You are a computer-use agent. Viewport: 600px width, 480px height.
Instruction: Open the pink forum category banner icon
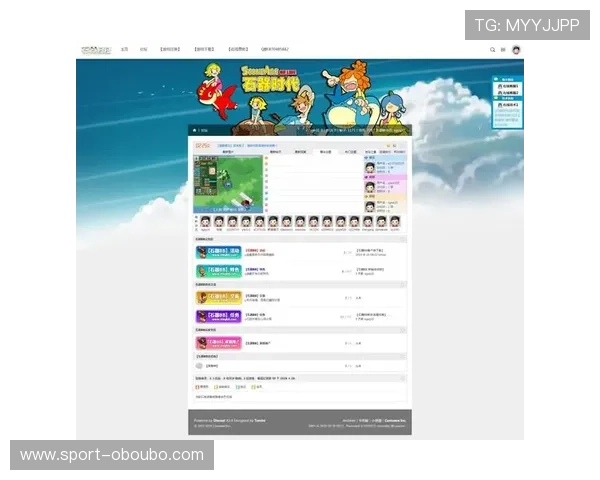(218, 342)
